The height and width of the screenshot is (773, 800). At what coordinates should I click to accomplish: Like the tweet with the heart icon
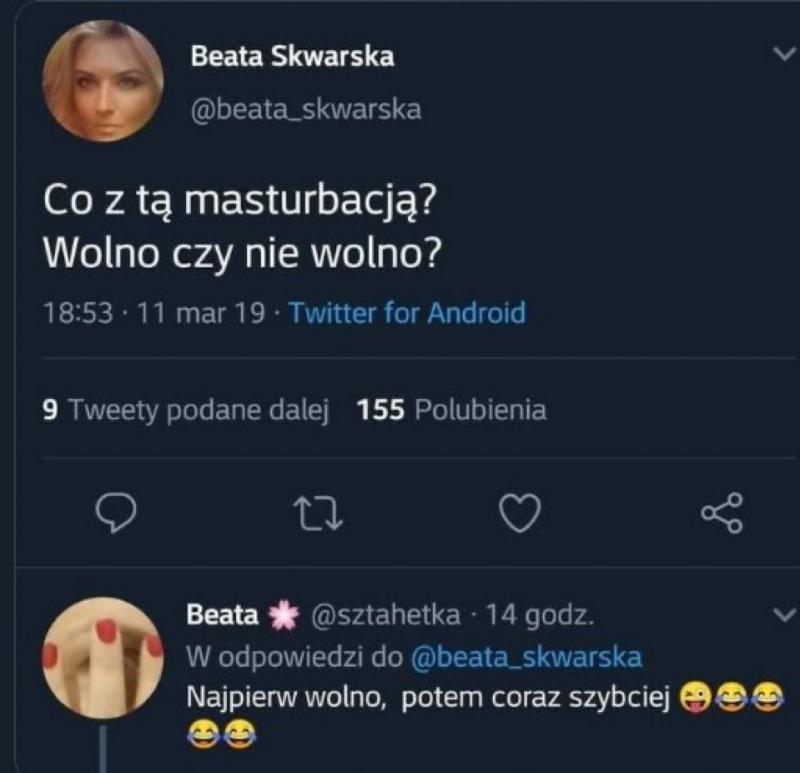coord(519,513)
